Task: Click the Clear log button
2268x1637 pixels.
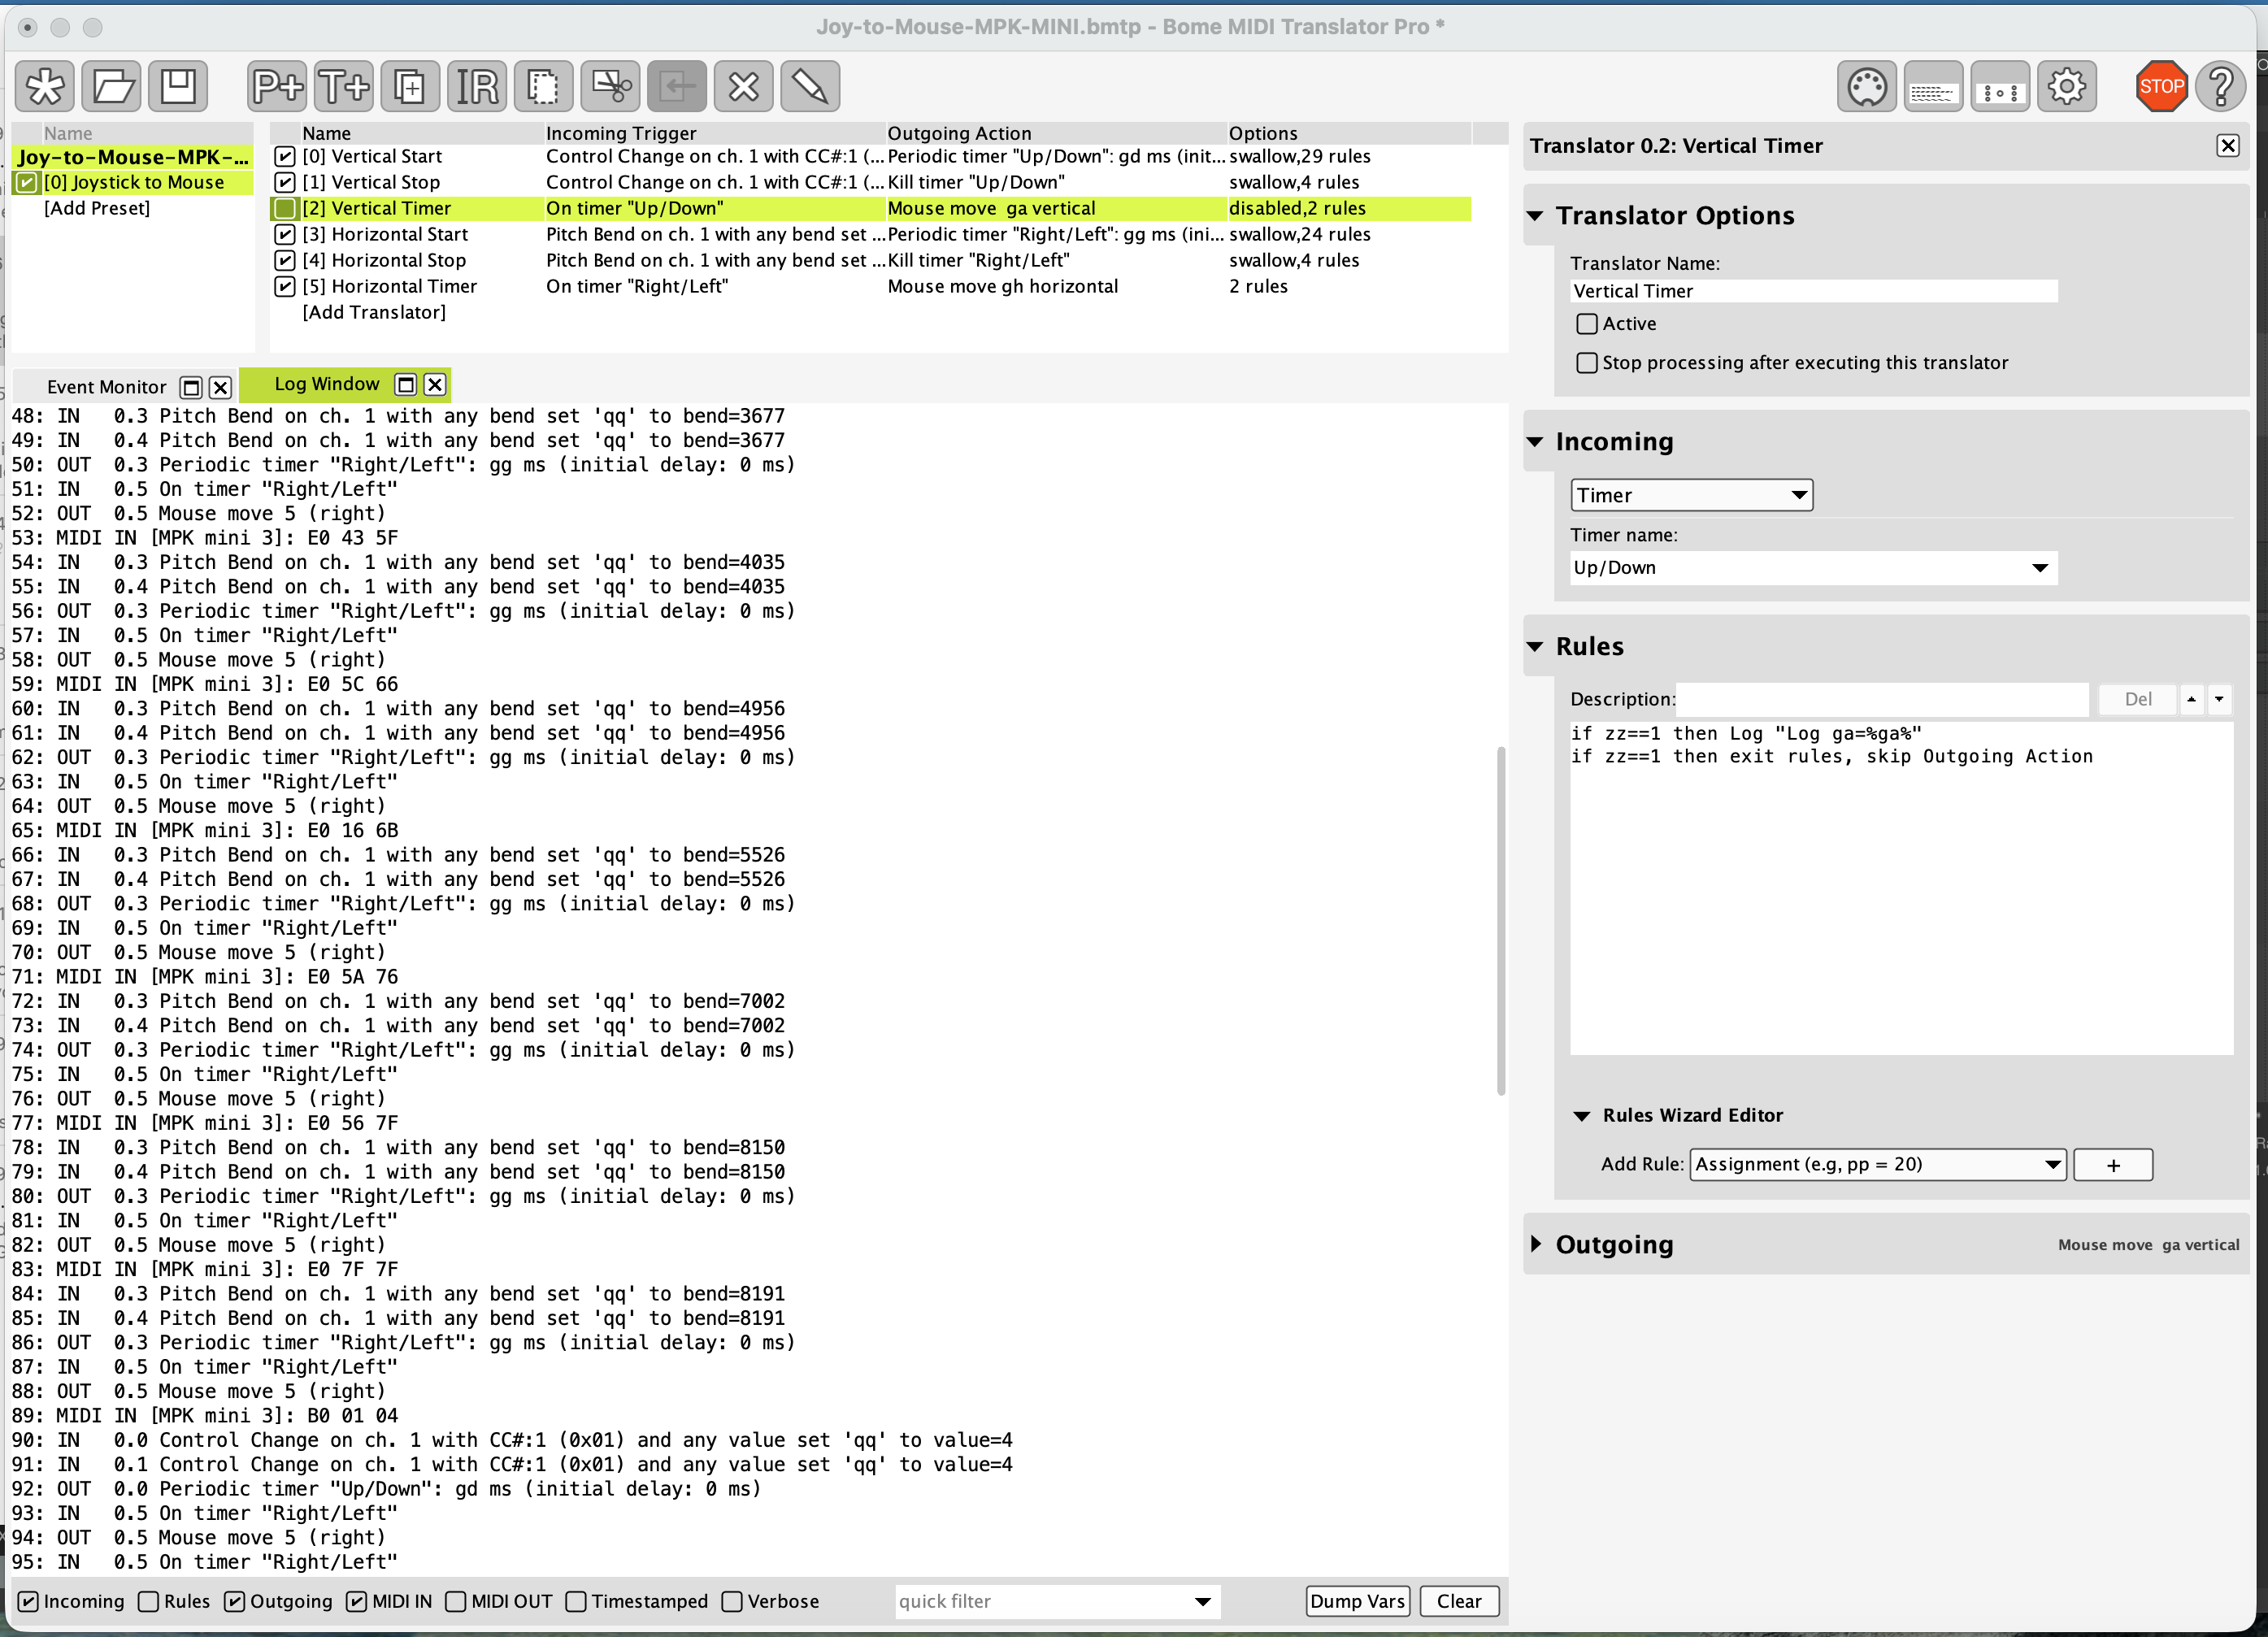Action: tap(1458, 1601)
